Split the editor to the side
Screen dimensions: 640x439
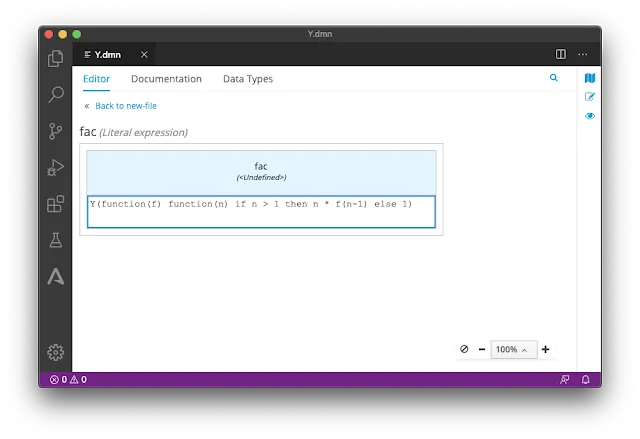[x=561, y=54]
